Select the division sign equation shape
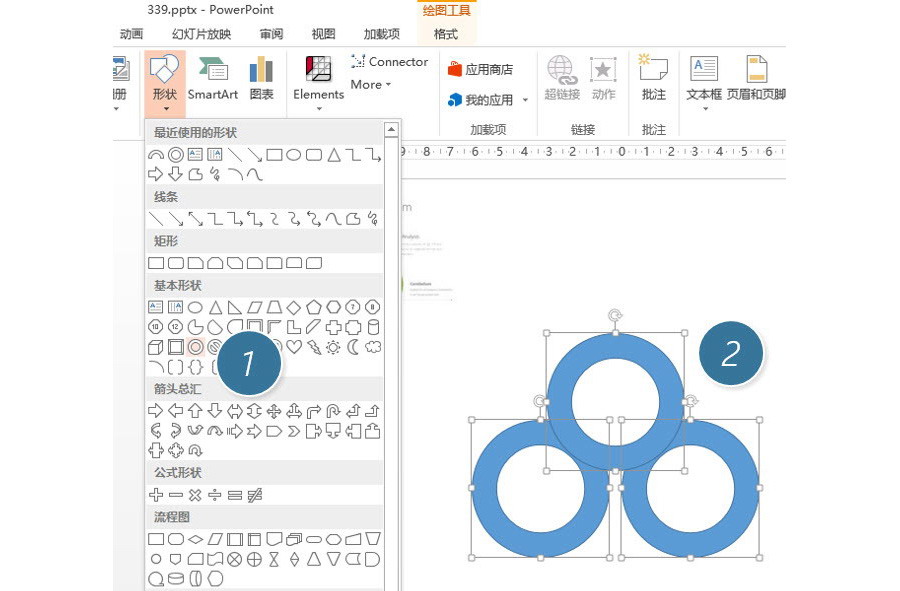Image resolution: width=900 pixels, height=591 pixels. tap(215, 495)
